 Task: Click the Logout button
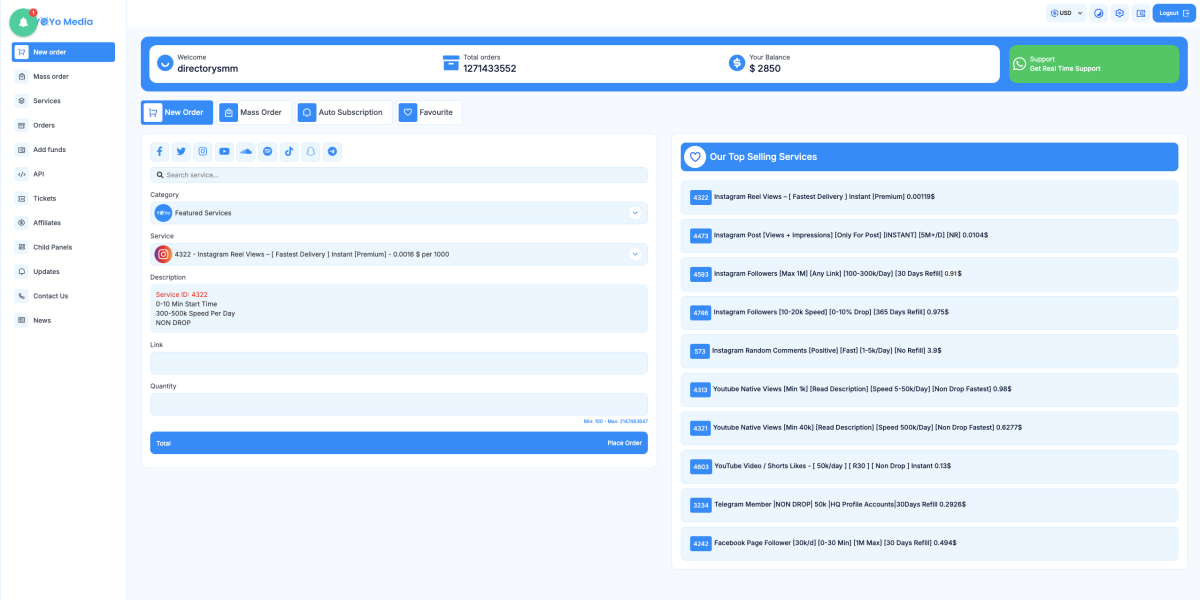(x=1172, y=13)
